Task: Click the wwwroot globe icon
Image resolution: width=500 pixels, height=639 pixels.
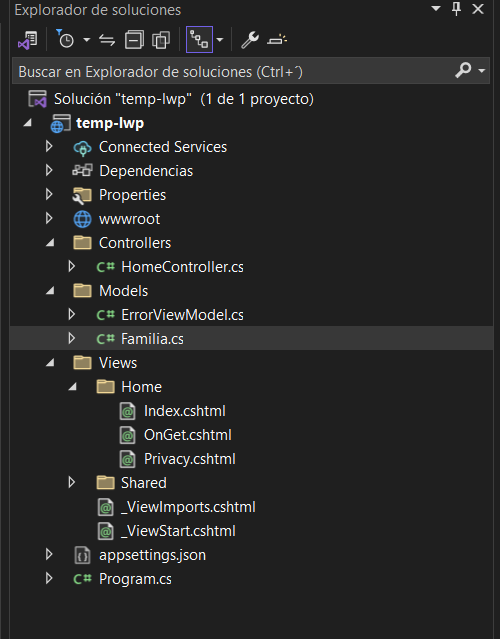Action: [82, 219]
